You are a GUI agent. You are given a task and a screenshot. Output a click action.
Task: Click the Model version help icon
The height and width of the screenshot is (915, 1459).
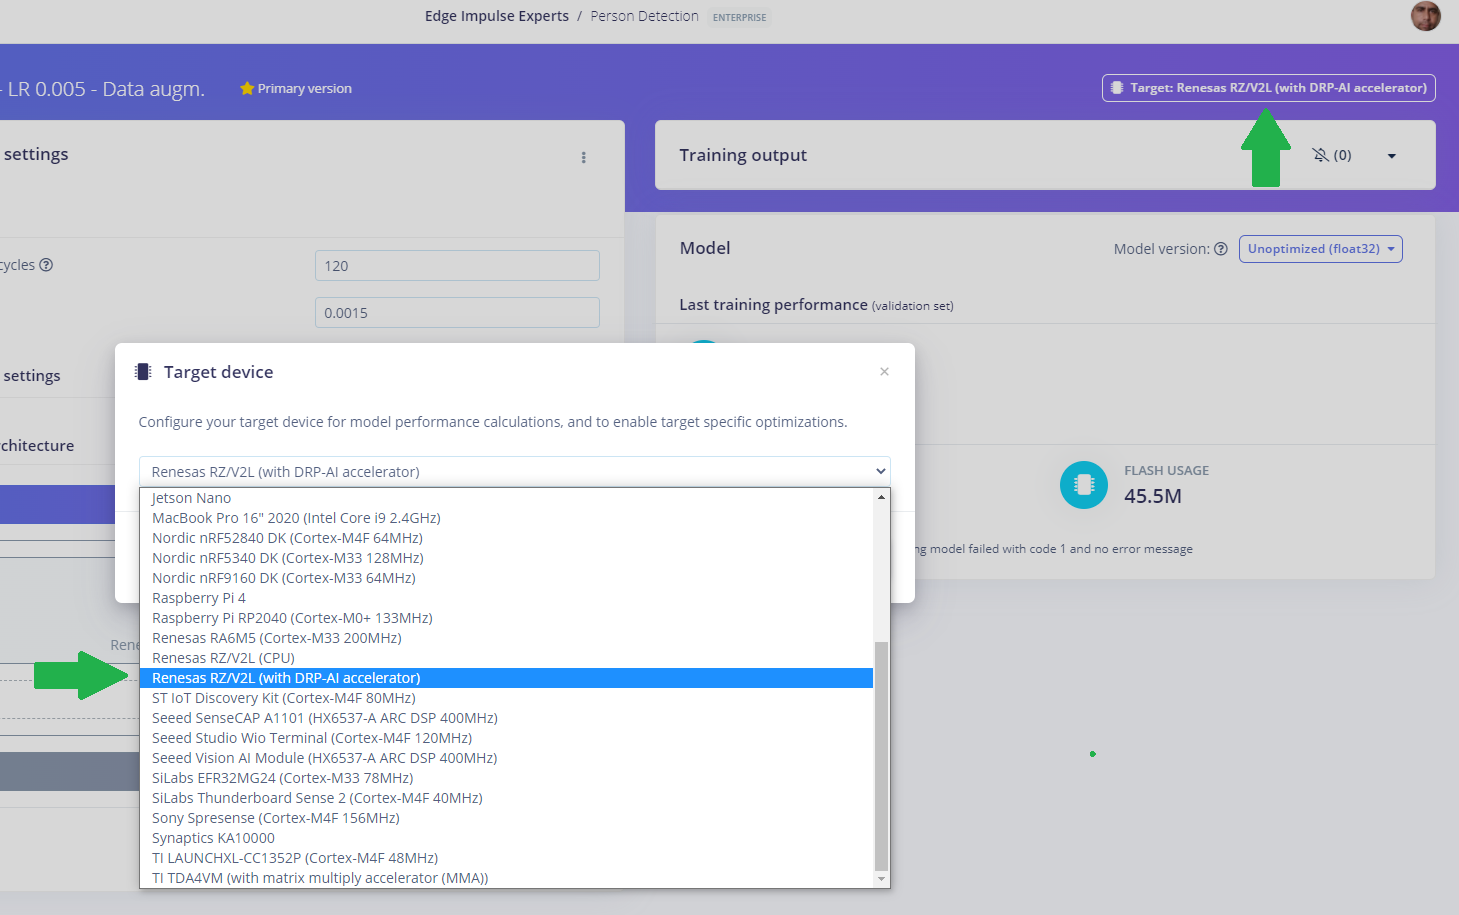point(1221,249)
